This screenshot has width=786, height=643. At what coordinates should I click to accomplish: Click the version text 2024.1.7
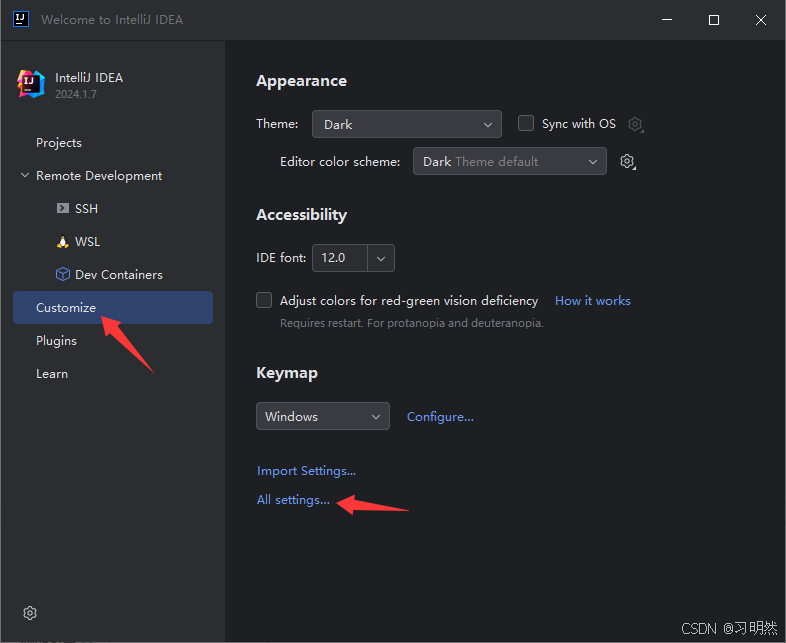76,94
